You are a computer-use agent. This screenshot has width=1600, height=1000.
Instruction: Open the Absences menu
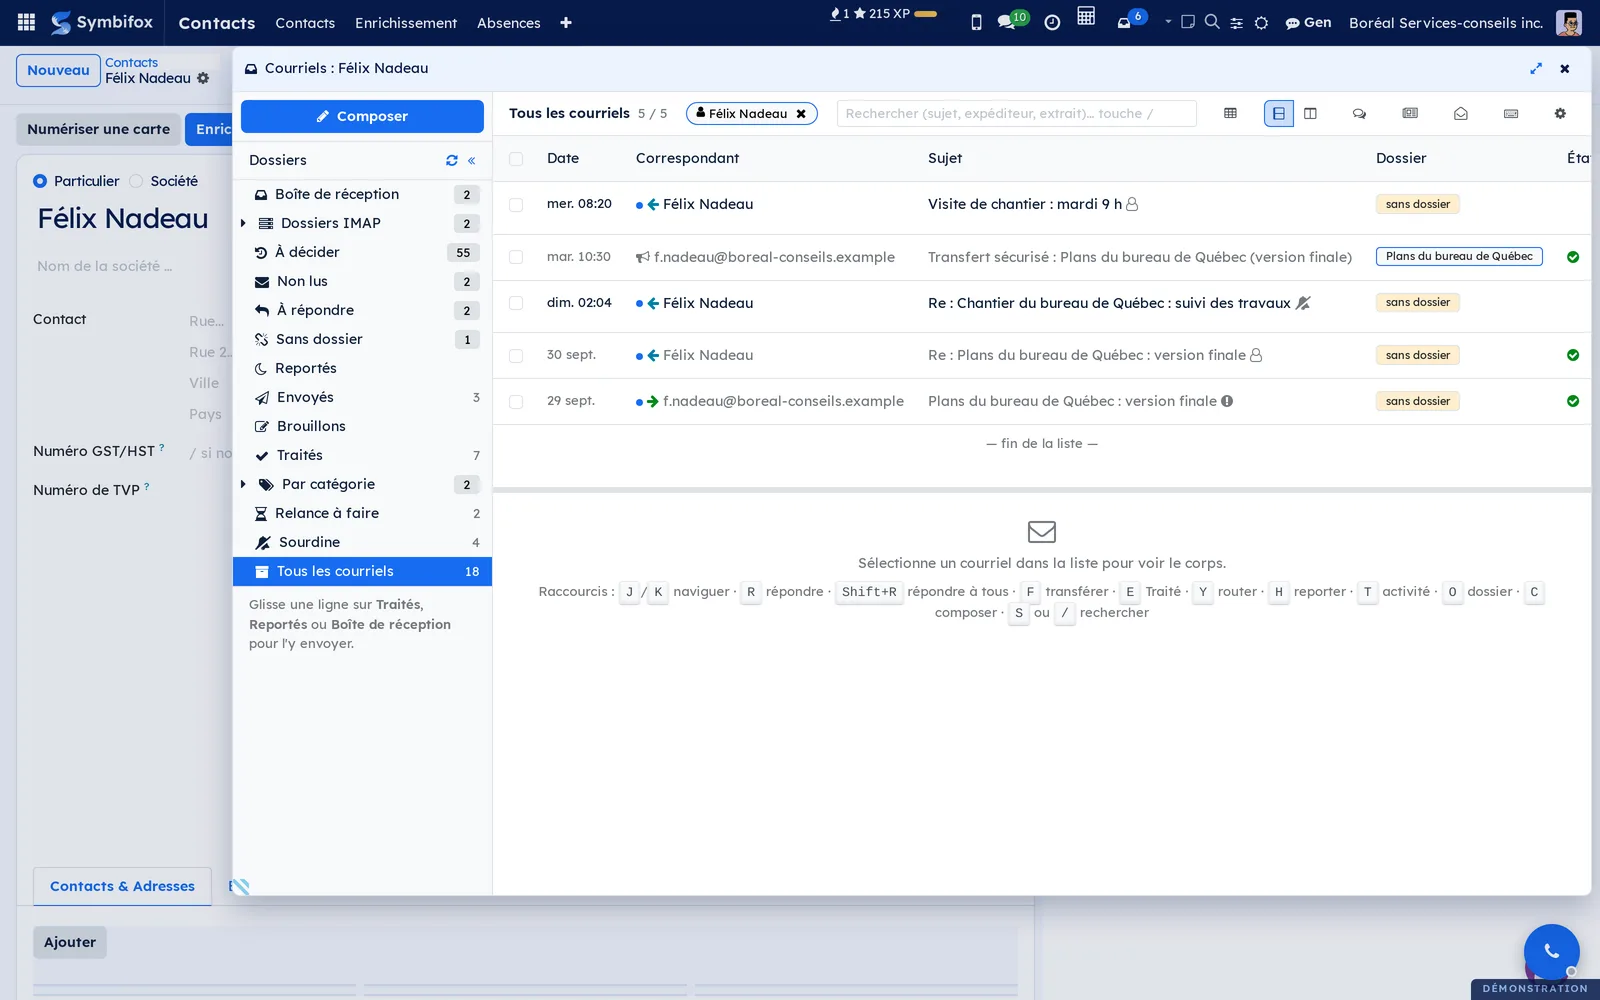508,22
